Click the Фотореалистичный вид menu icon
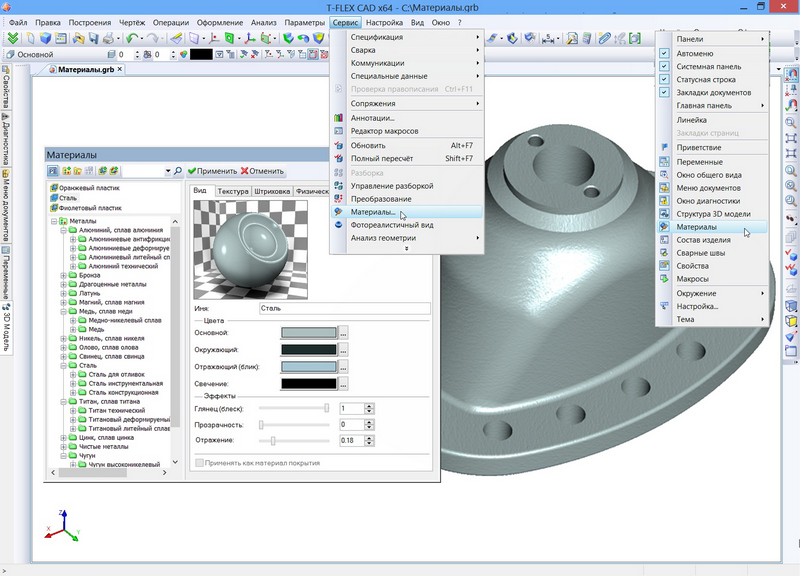Image resolution: width=801 pixels, height=576 pixels. [339, 225]
